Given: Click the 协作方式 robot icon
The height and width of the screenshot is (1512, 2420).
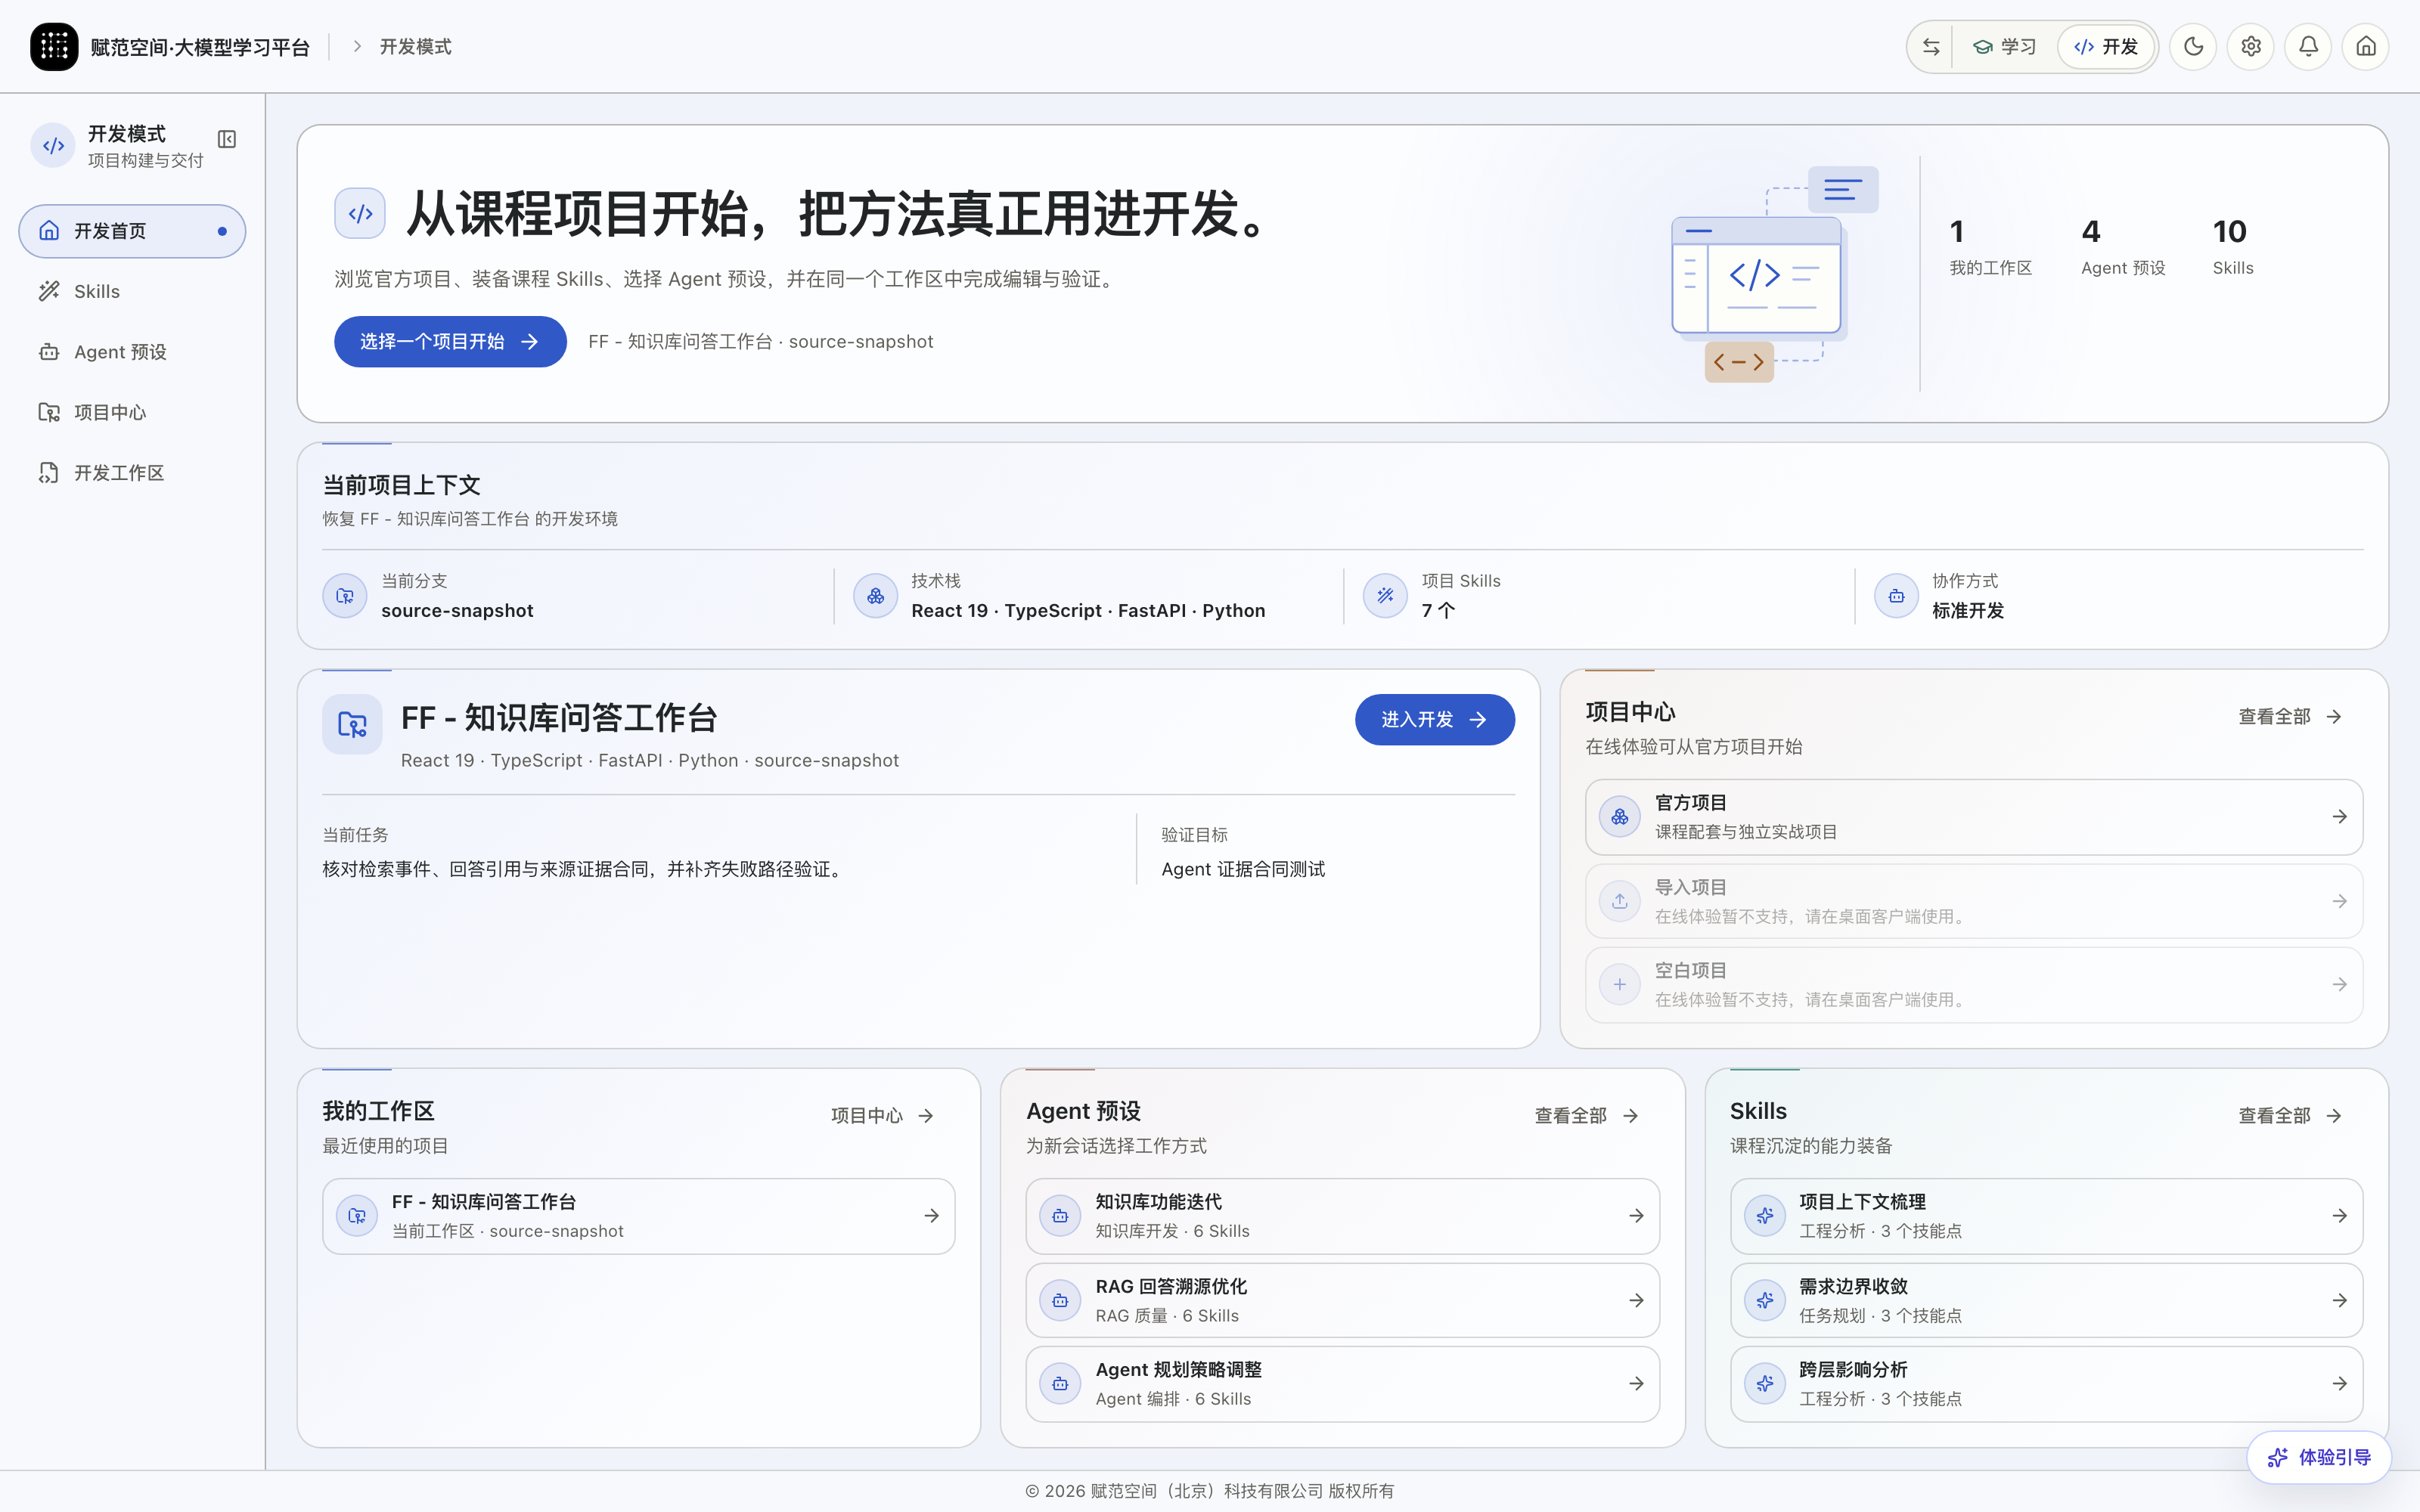Looking at the screenshot, I should 1896,596.
